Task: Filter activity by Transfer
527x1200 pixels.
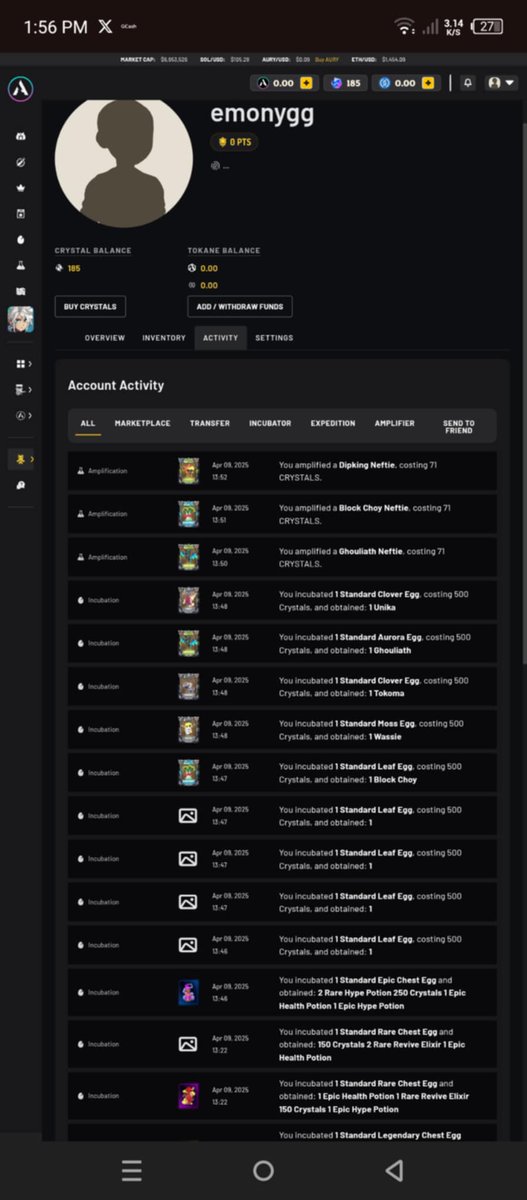Action: pyautogui.click(x=210, y=423)
